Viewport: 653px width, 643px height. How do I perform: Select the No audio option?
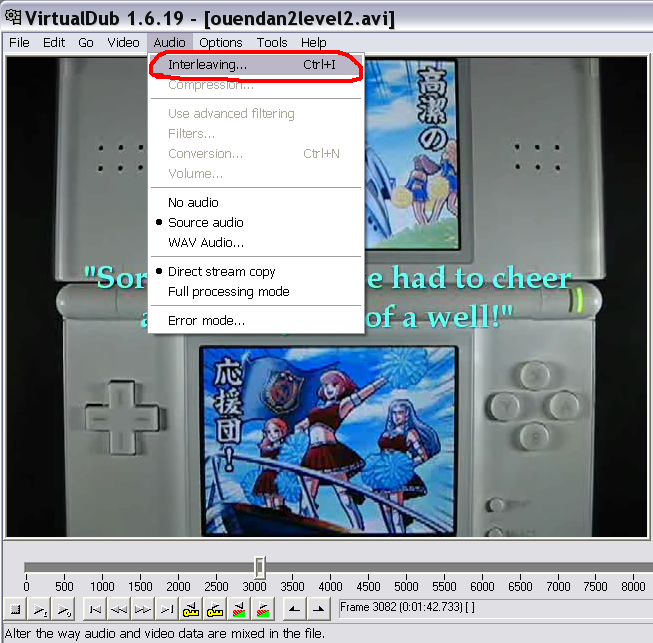coord(256,202)
